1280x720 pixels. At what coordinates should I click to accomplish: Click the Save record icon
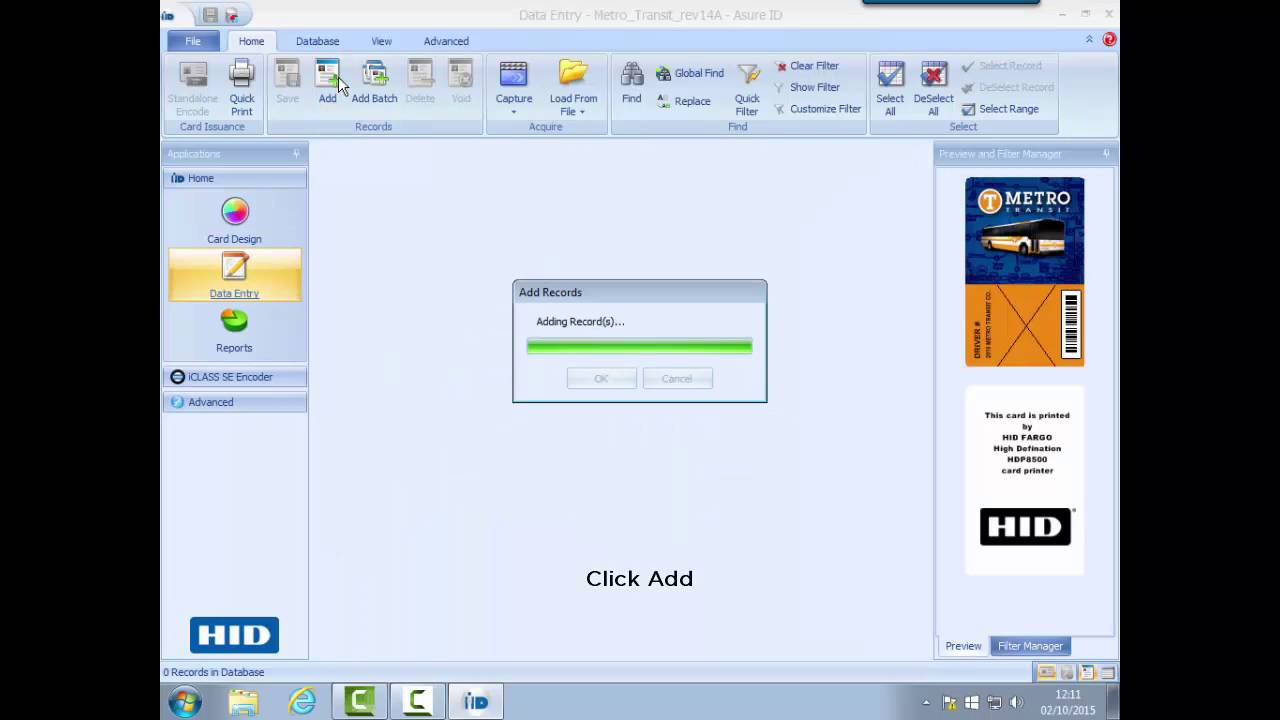[287, 74]
